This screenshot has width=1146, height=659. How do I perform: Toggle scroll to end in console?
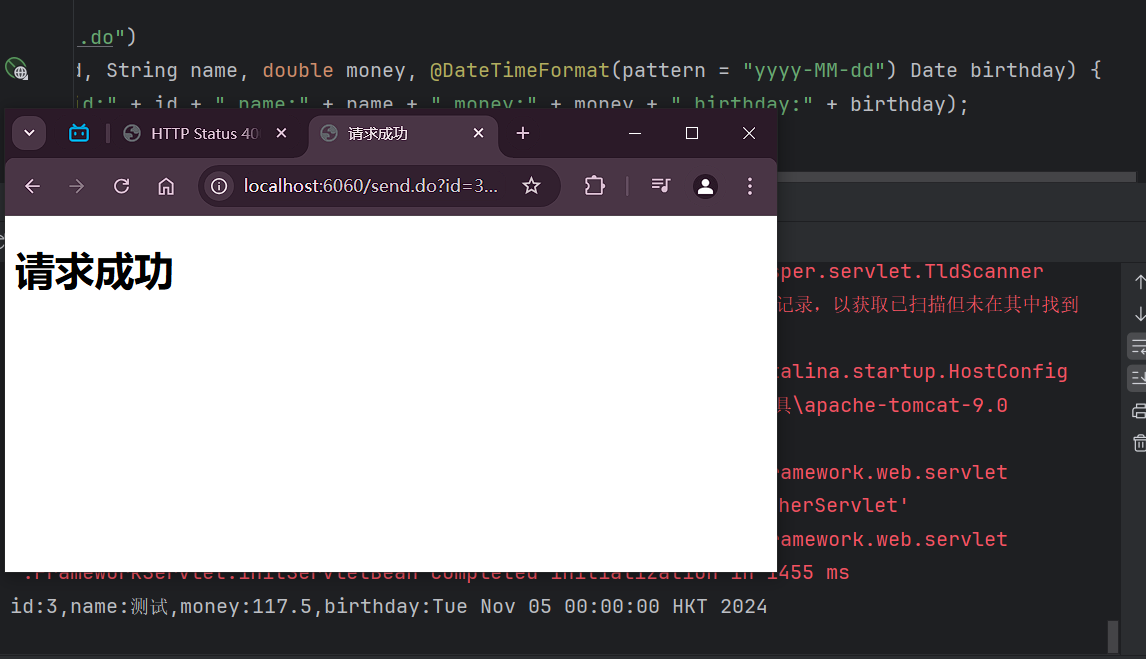click(1138, 378)
